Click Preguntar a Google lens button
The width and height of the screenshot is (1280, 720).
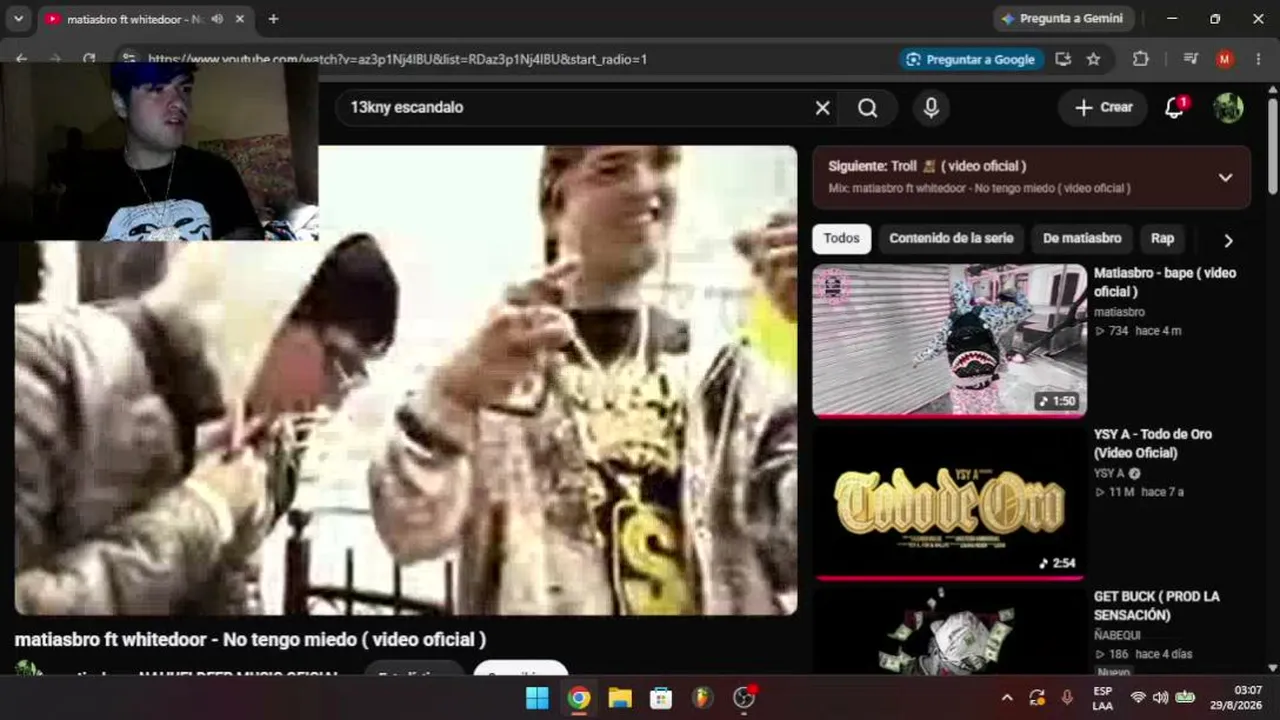(971, 59)
